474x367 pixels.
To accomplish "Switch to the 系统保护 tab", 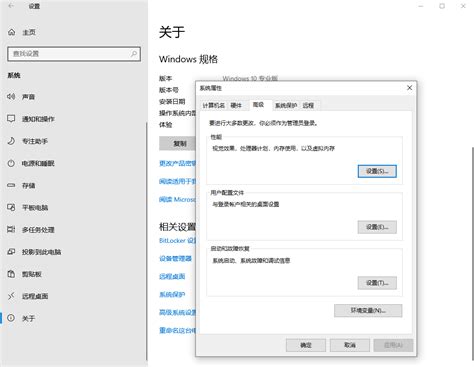I will [x=286, y=105].
